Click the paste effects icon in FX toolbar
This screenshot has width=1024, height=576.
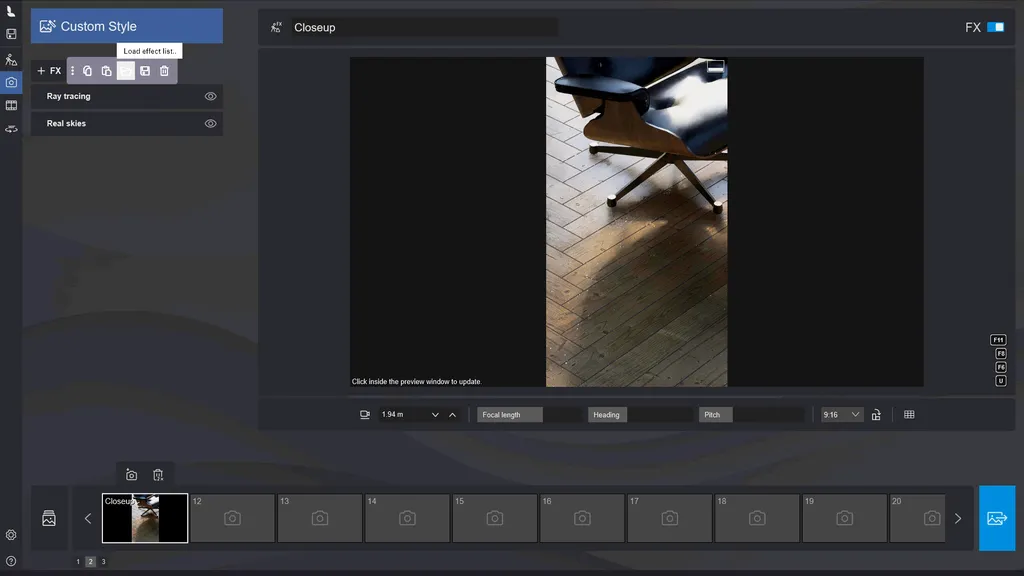(x=107, y=71)
